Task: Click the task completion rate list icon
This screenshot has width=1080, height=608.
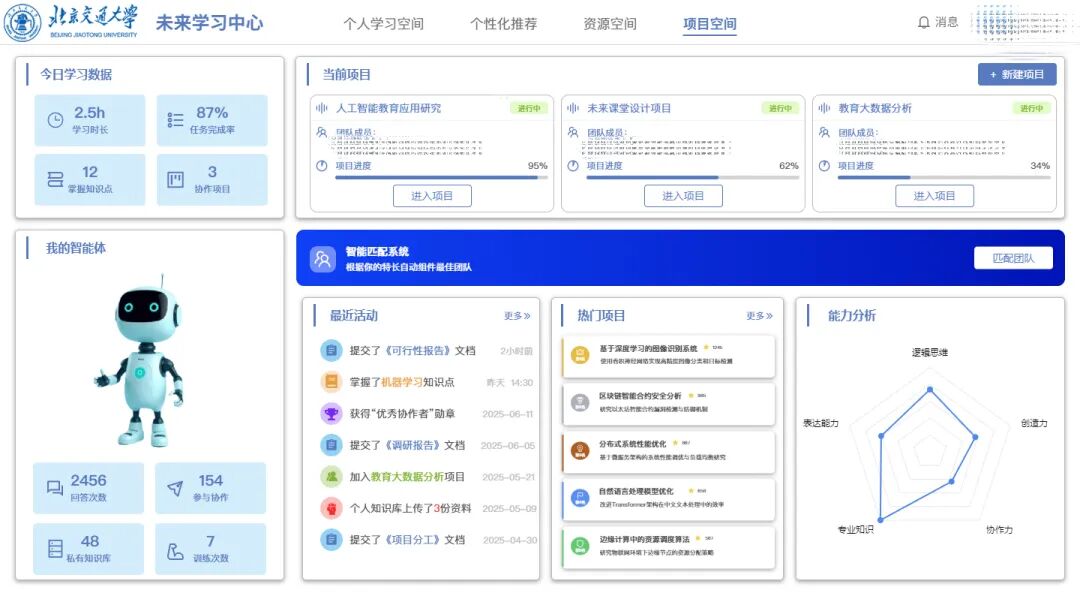Action: click(176, 120)
